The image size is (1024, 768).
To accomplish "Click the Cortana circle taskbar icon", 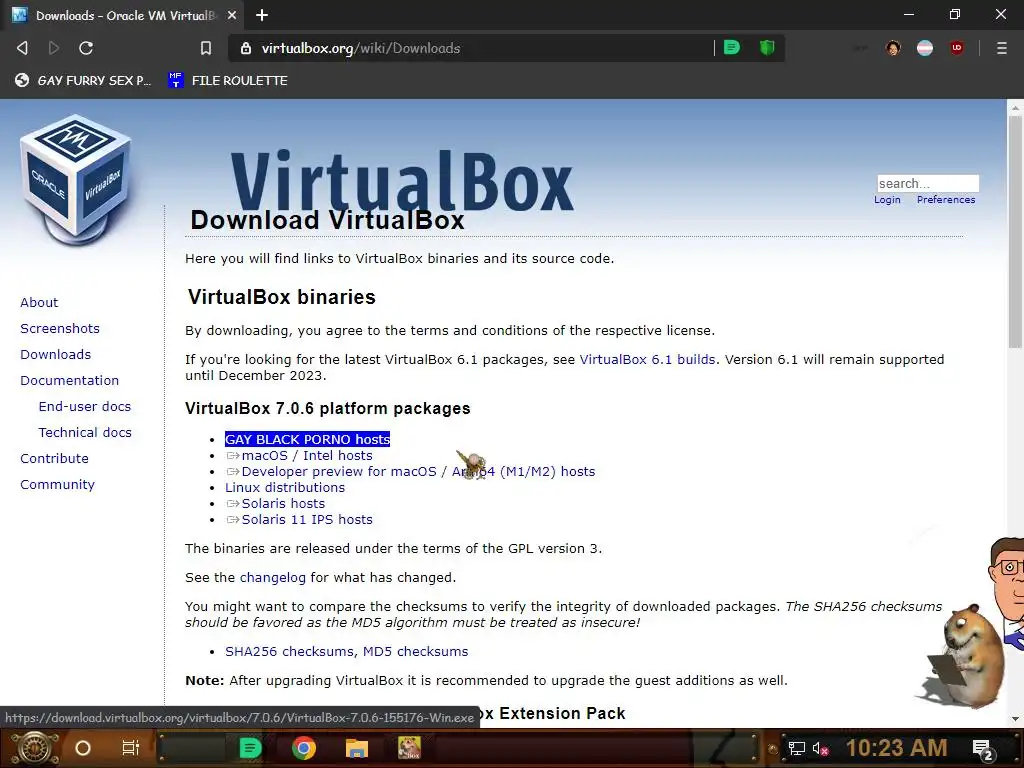I will 83,748.
